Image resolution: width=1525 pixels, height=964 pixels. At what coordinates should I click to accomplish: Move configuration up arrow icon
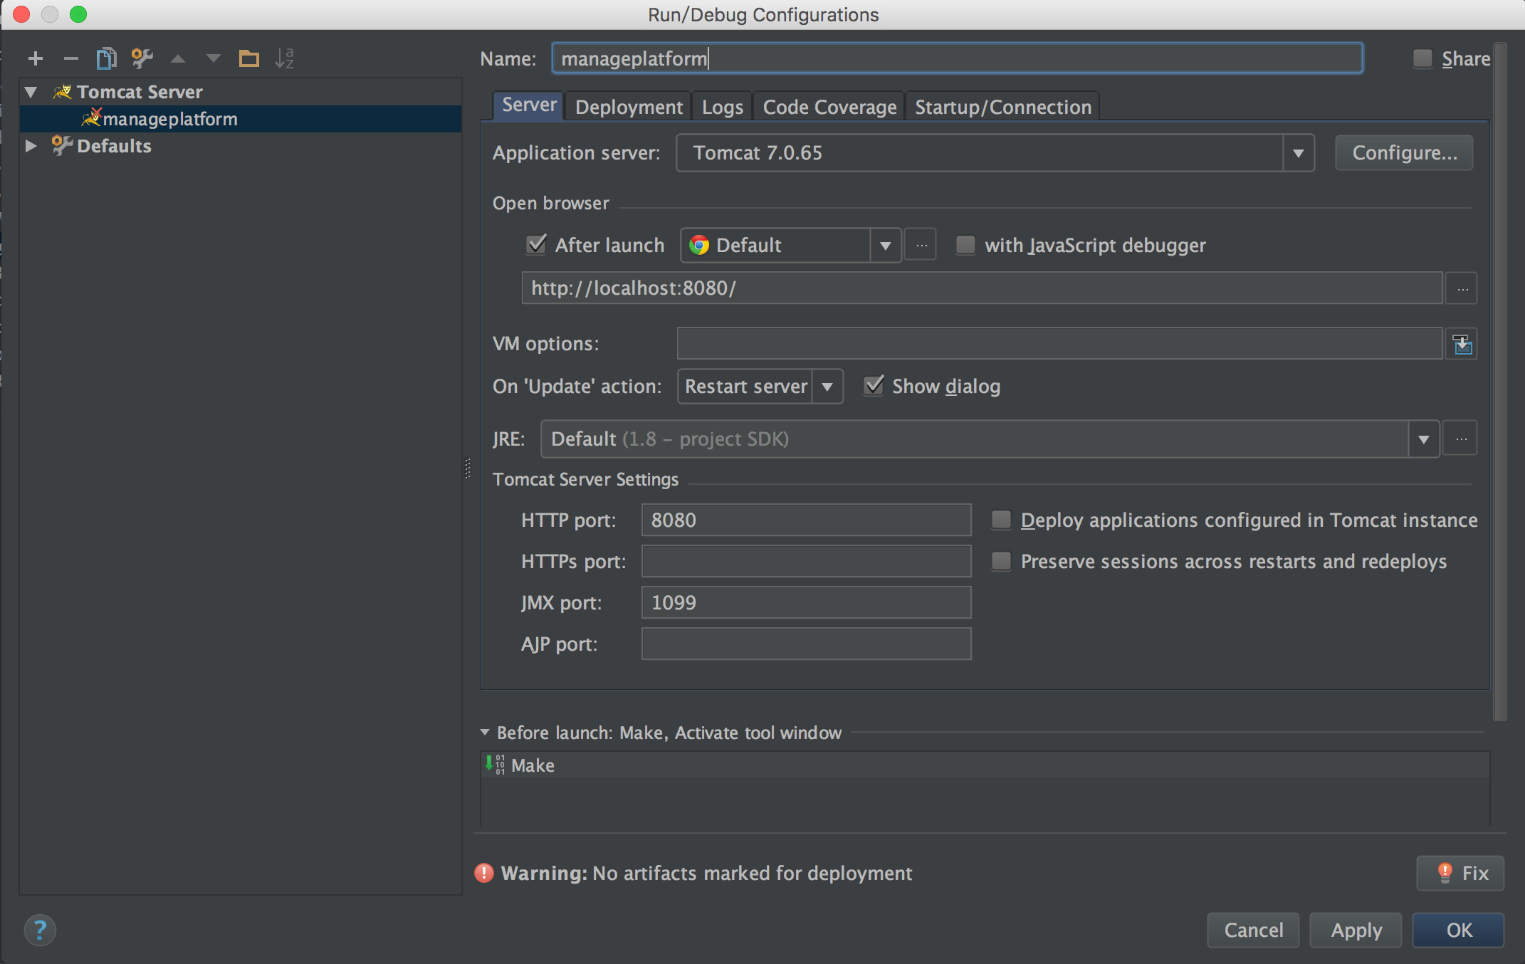(178, 59)
